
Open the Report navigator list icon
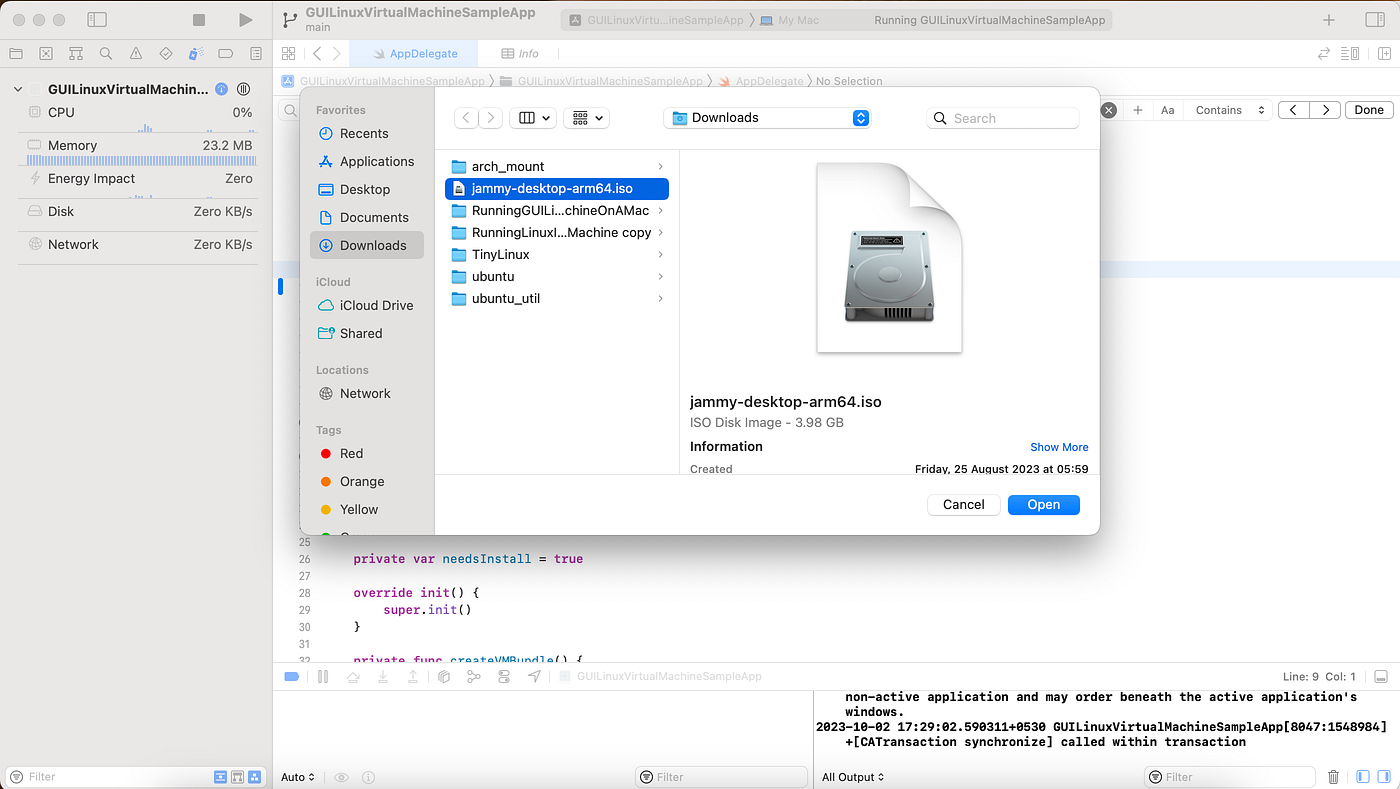[x=256, y=52]
